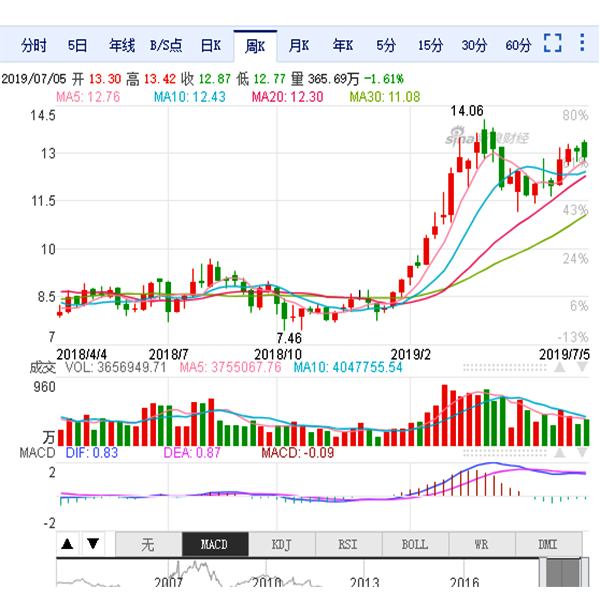
Task: Choose the BOLL indicator button
Action: (414, 545)
